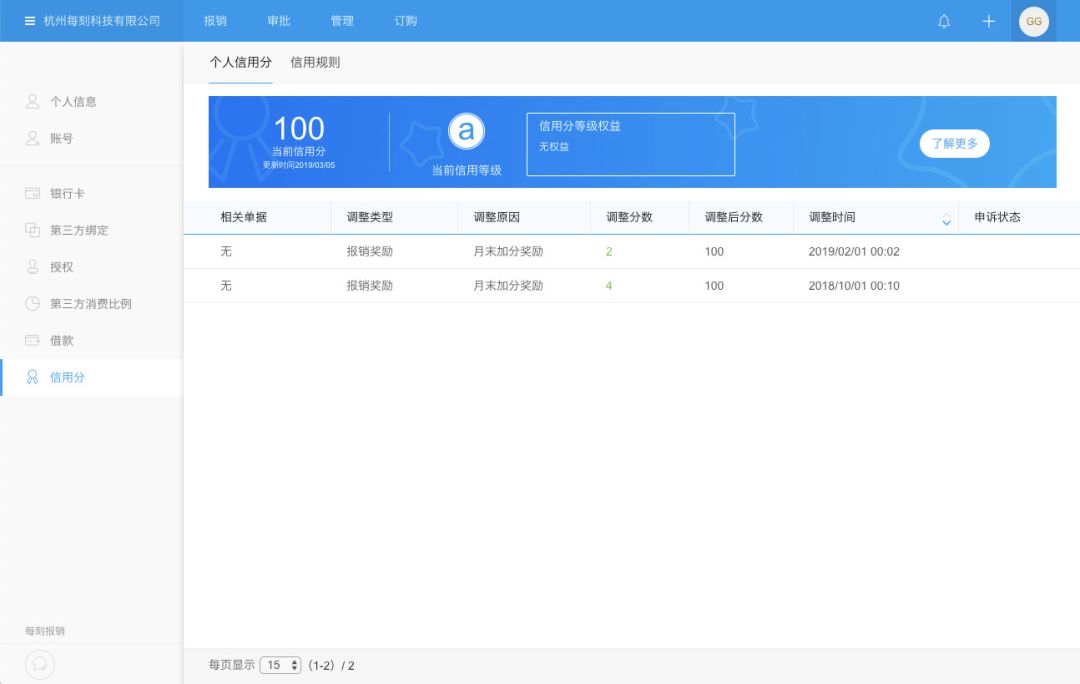1080x684 pixels.
Task: Open 报销 top menu
Action: coord(215,21)
